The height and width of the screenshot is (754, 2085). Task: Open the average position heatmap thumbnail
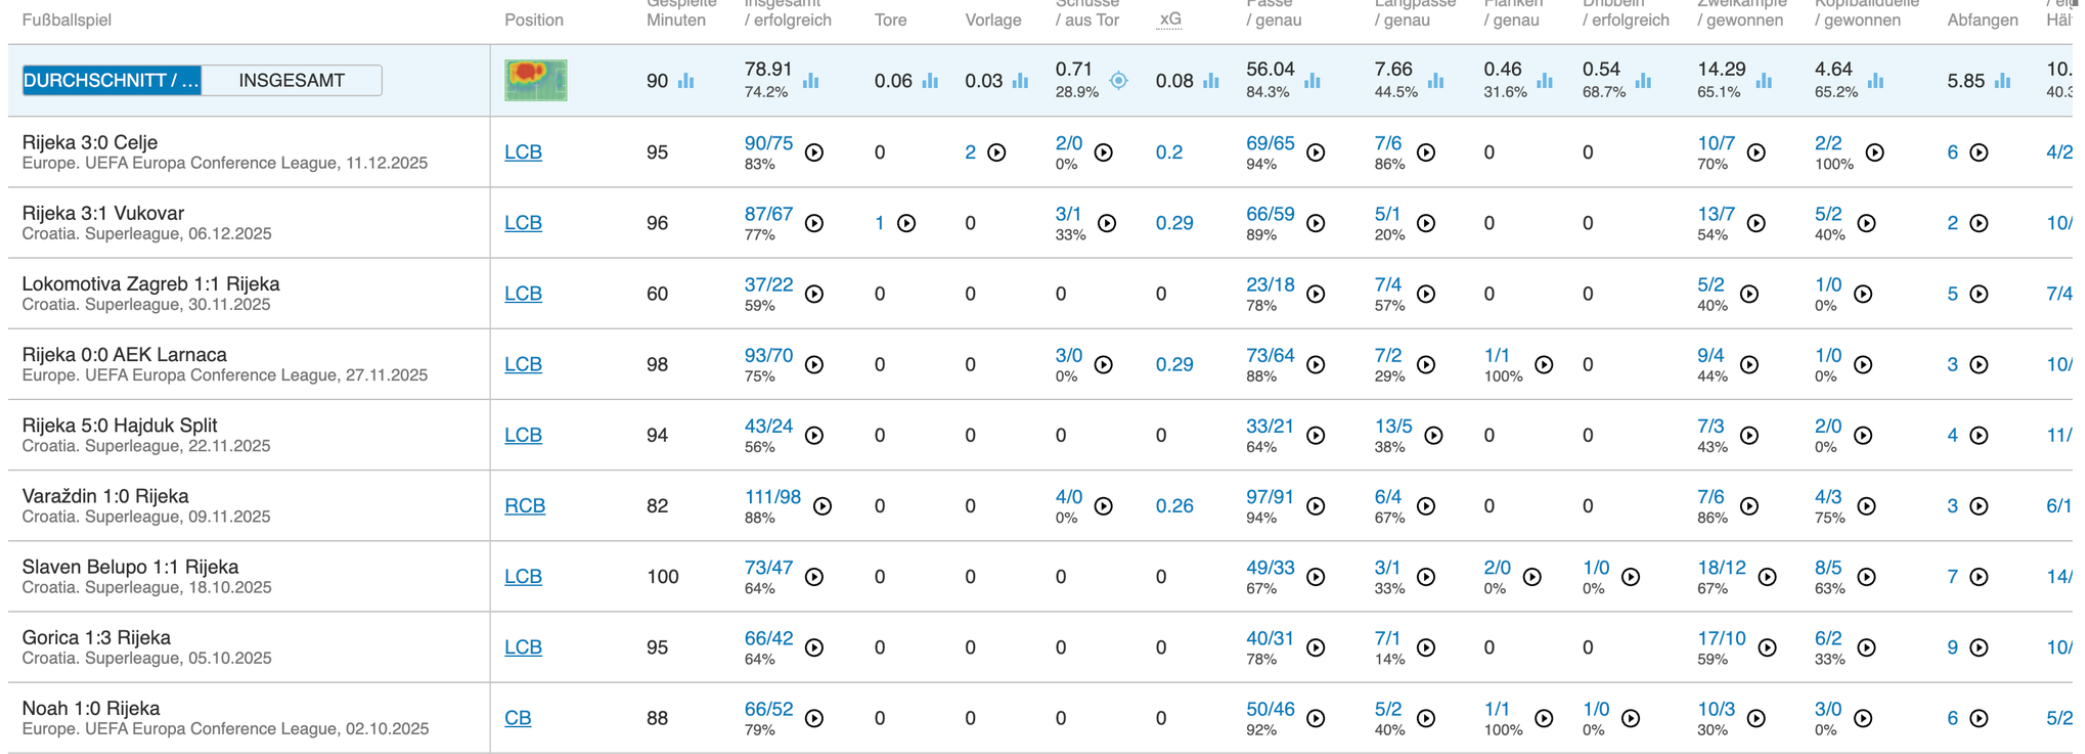click(x=535, y=81)
